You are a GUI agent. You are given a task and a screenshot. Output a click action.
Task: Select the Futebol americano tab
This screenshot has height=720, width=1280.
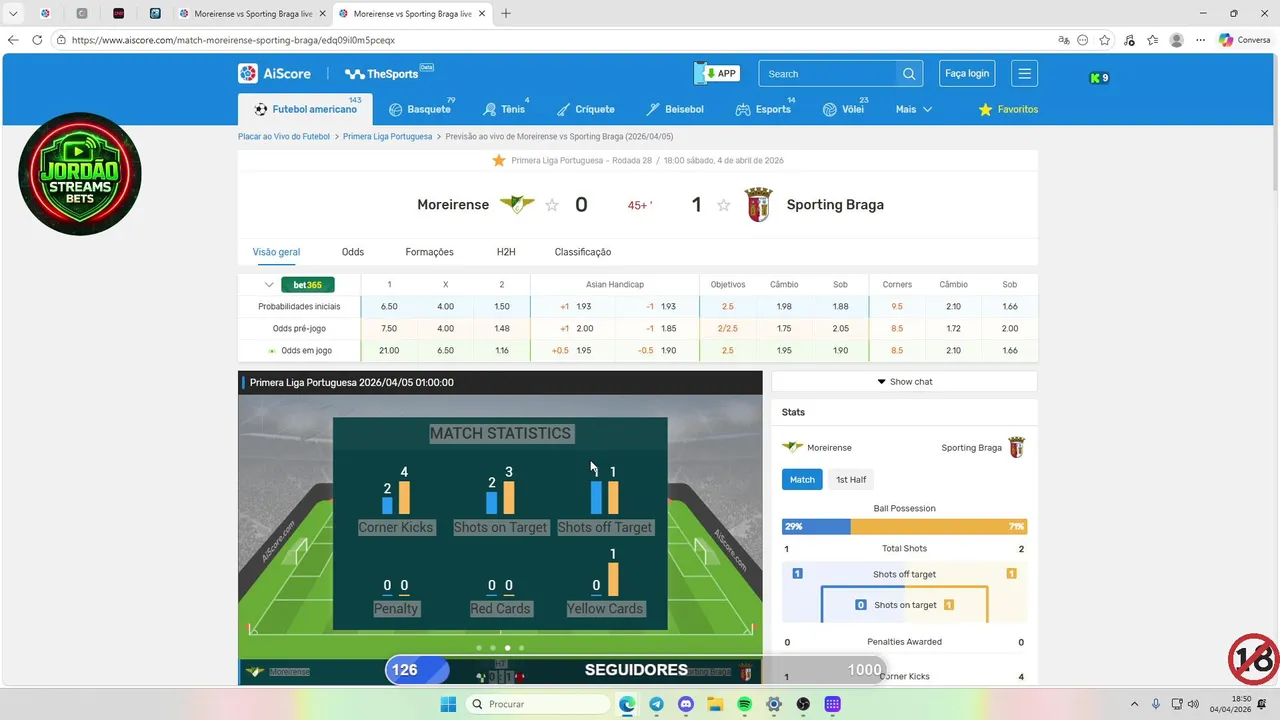point(305,109)
